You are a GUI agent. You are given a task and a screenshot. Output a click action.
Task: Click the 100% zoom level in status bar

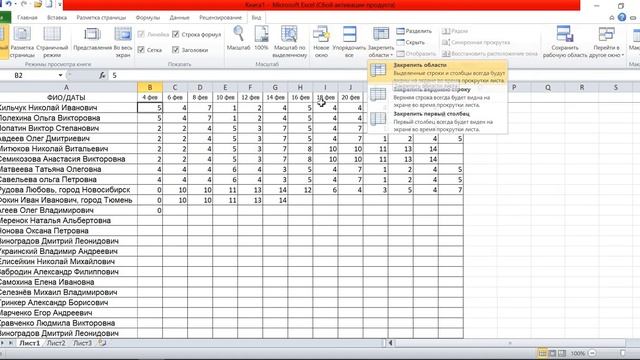pos(578,353)
